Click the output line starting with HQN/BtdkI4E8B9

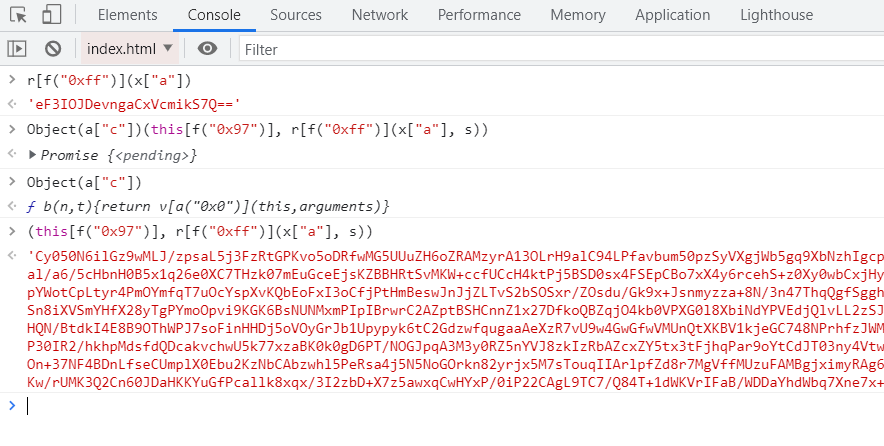(x=455, y=328)
